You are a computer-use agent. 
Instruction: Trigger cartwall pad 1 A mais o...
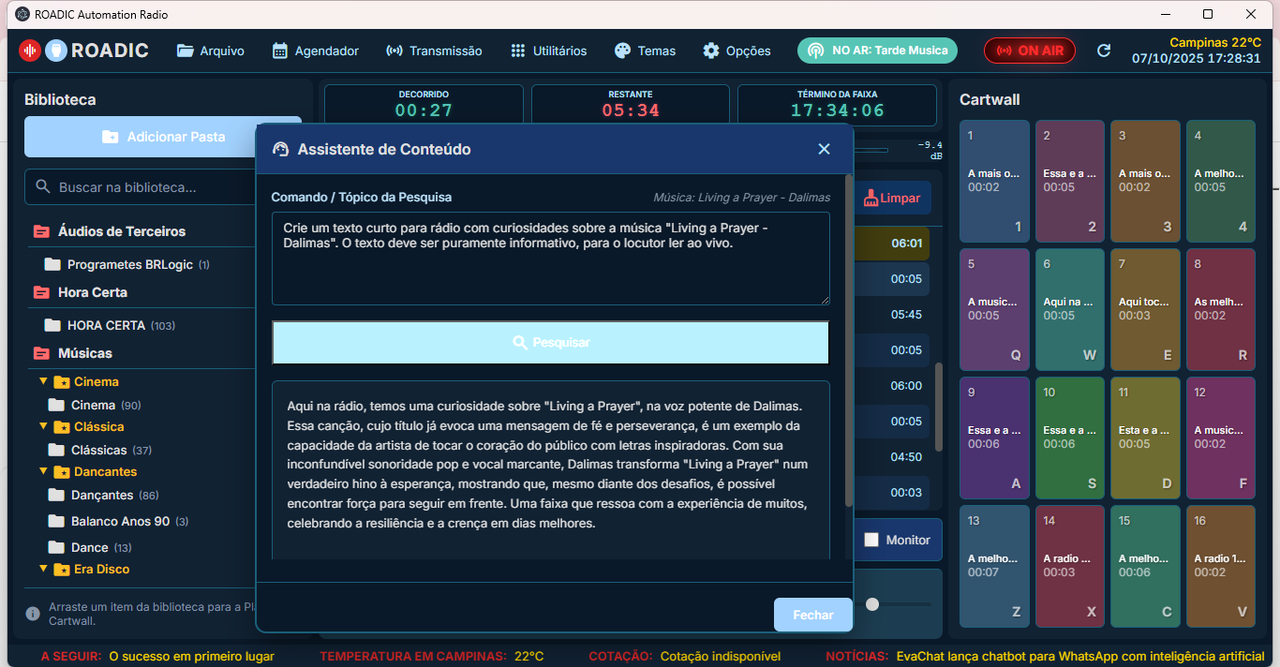994,180
